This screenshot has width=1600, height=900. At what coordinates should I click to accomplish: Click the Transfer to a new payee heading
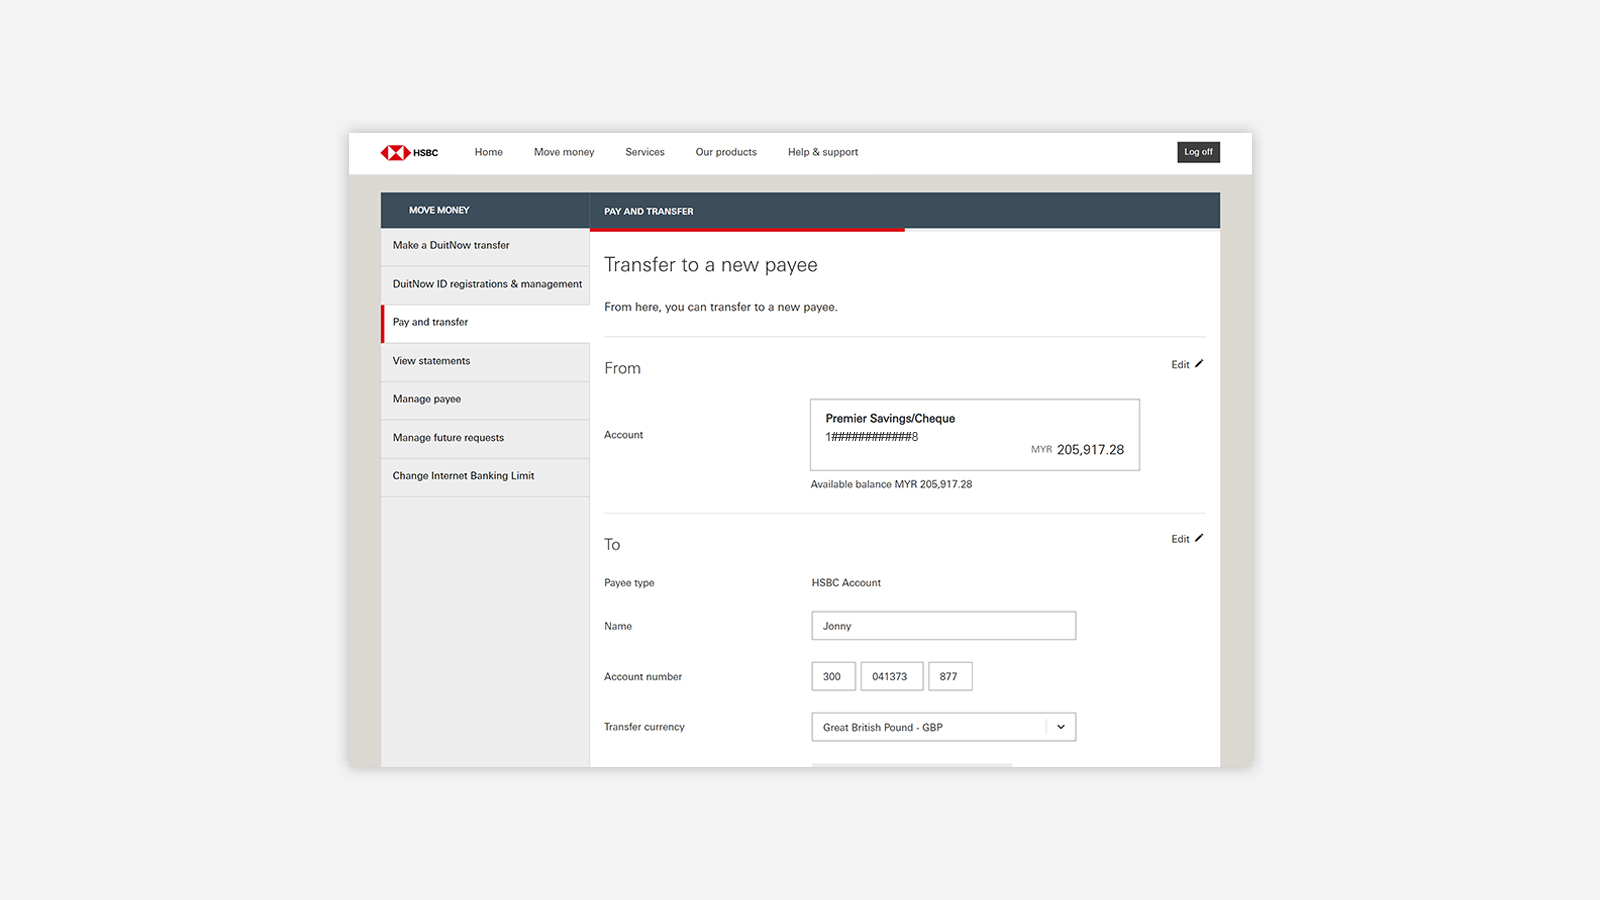711,265
